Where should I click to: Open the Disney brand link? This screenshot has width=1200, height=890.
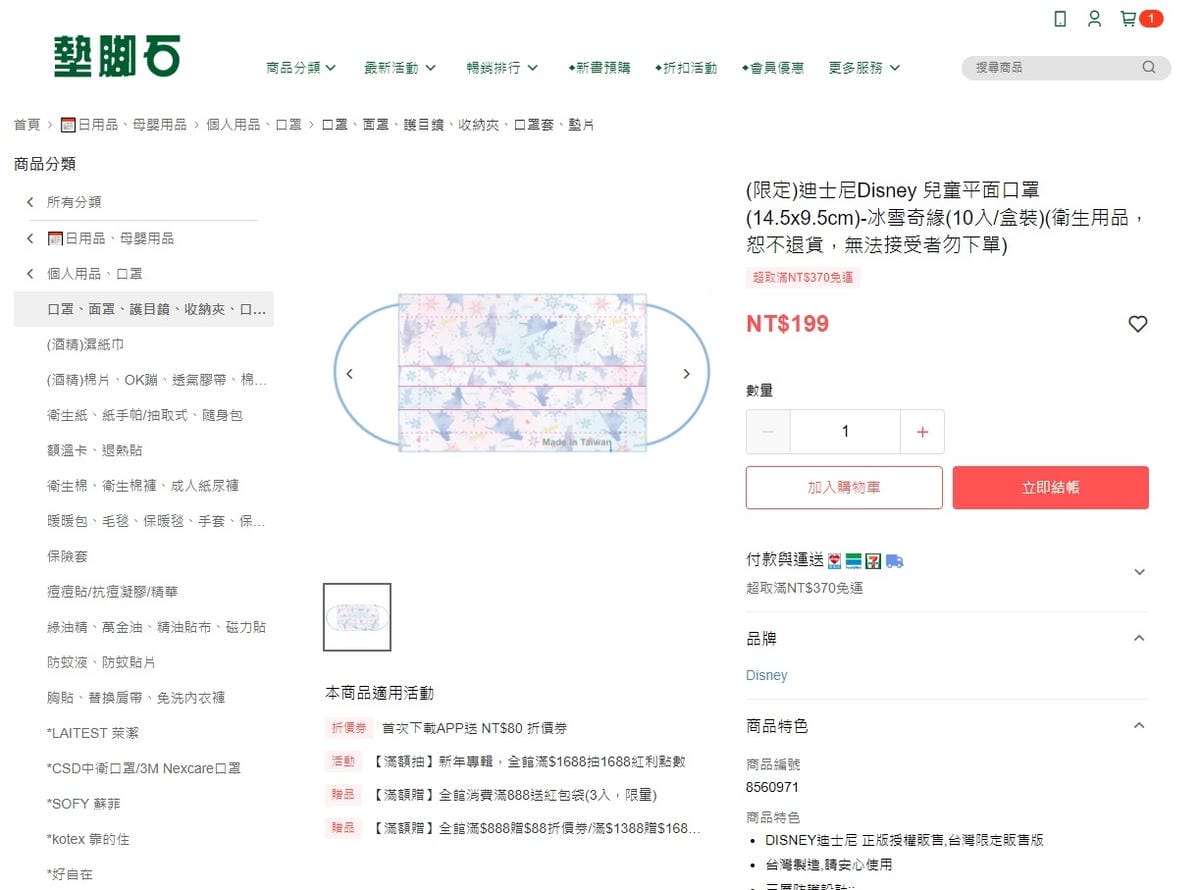[767, 675]
